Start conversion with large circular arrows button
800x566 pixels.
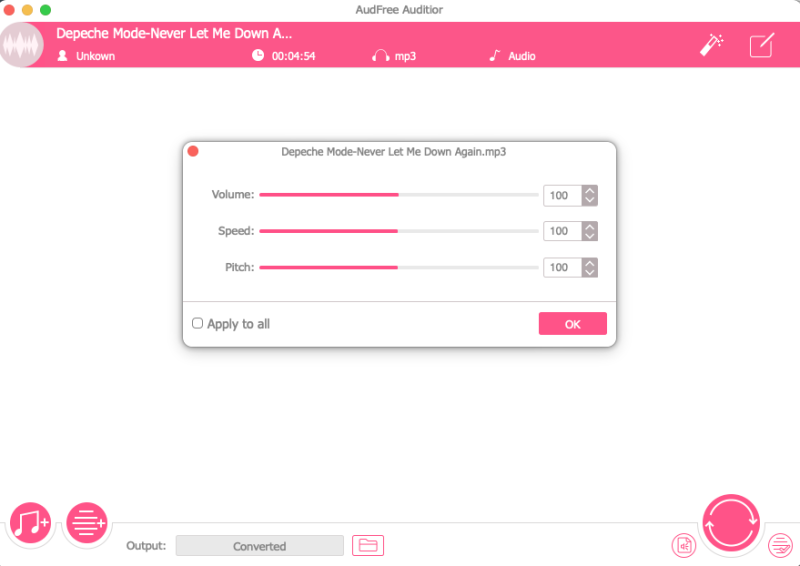coord(731,523)
